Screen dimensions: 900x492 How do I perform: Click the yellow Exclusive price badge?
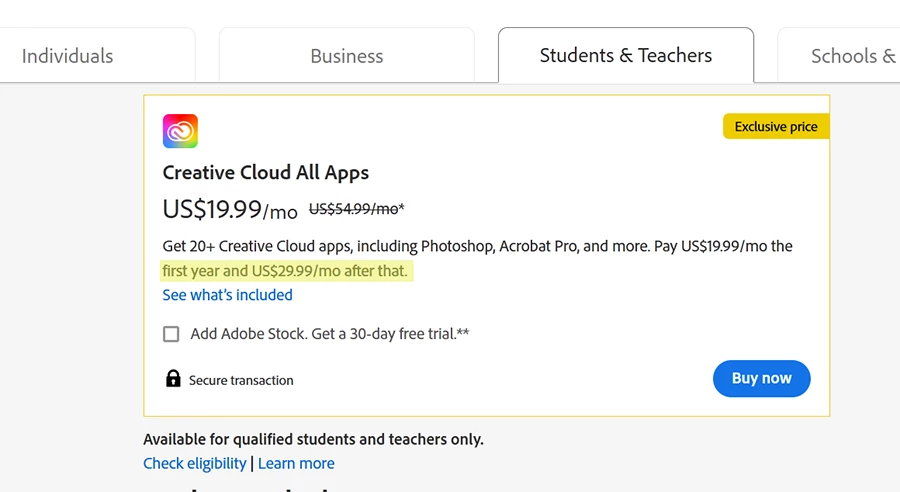(776, 127)
